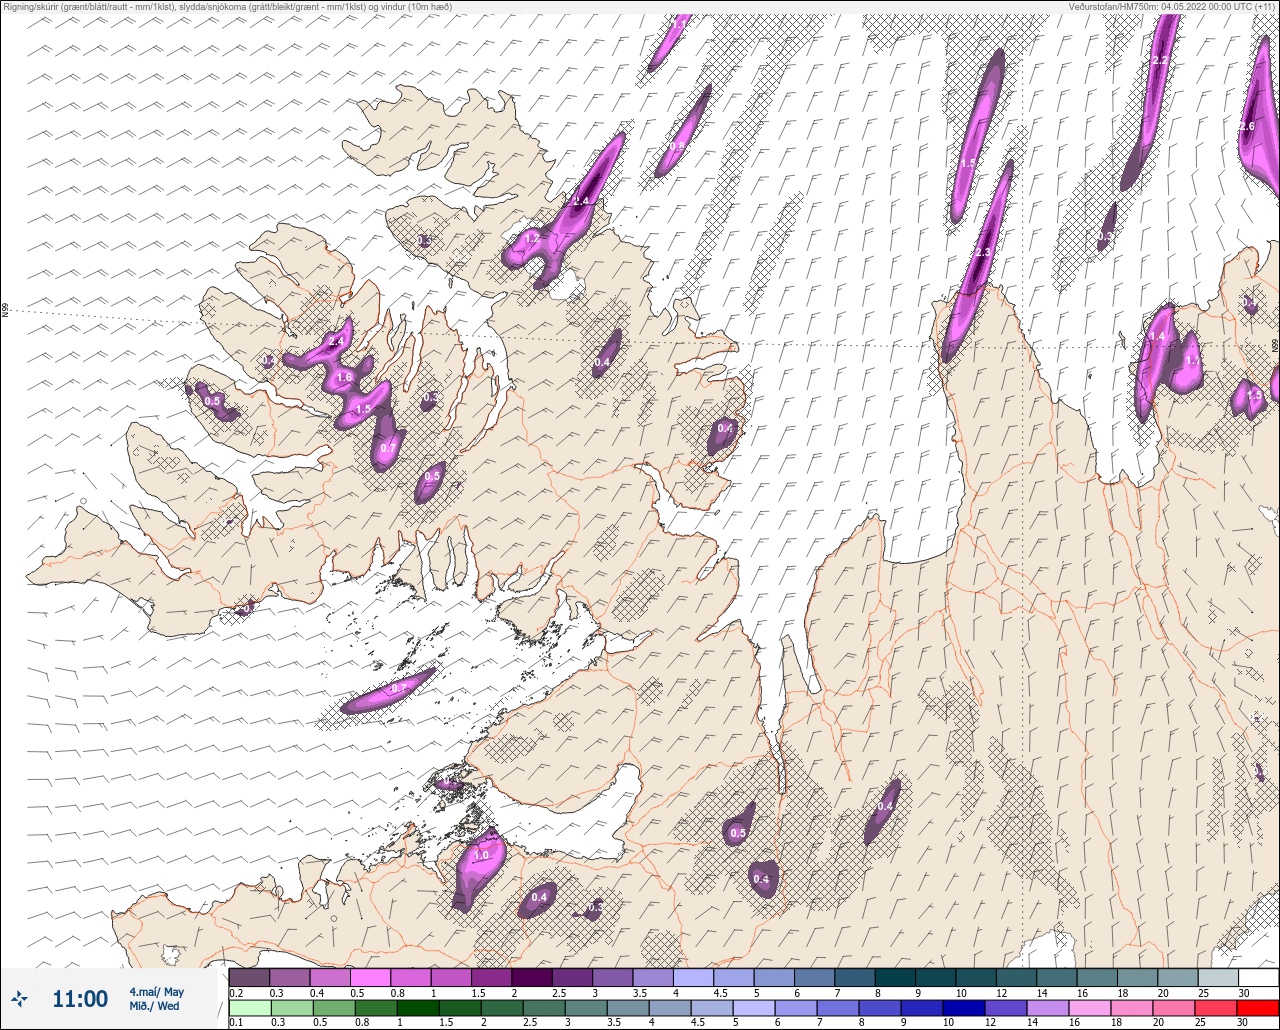Click the Veðurstofan compass logo icon
The height and width of the screenshot is (1030, 1280).
20,998
